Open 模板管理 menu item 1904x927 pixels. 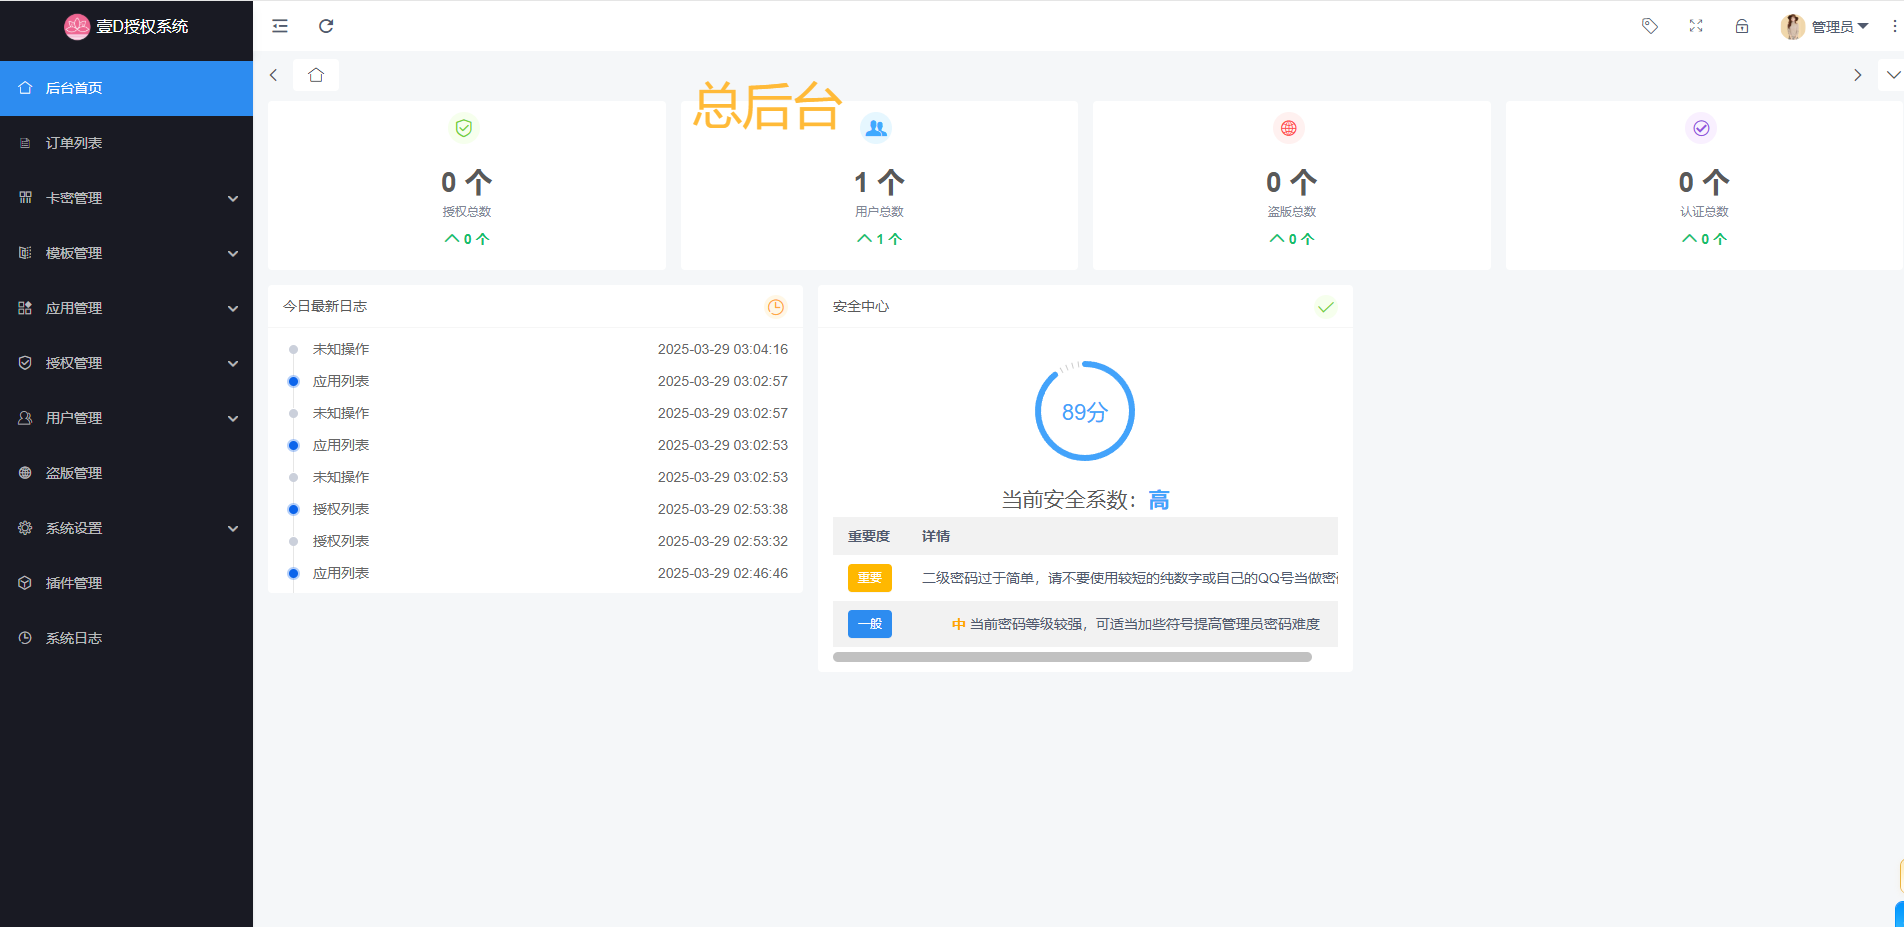(x=73, y=252)
